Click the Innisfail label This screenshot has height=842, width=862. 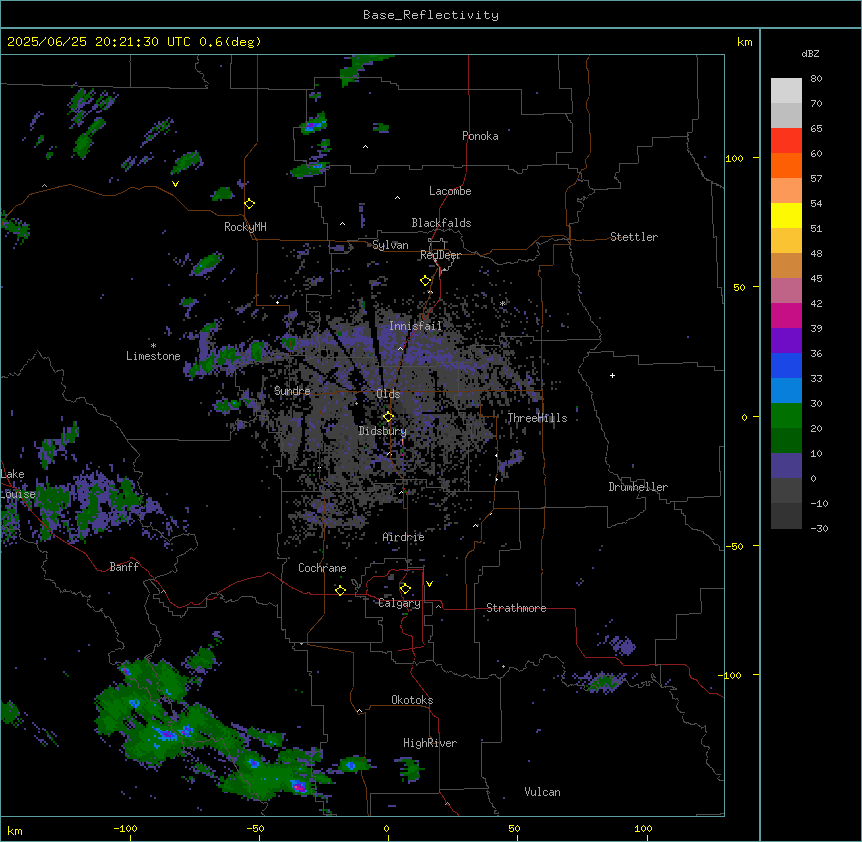(x=416, y=326)
